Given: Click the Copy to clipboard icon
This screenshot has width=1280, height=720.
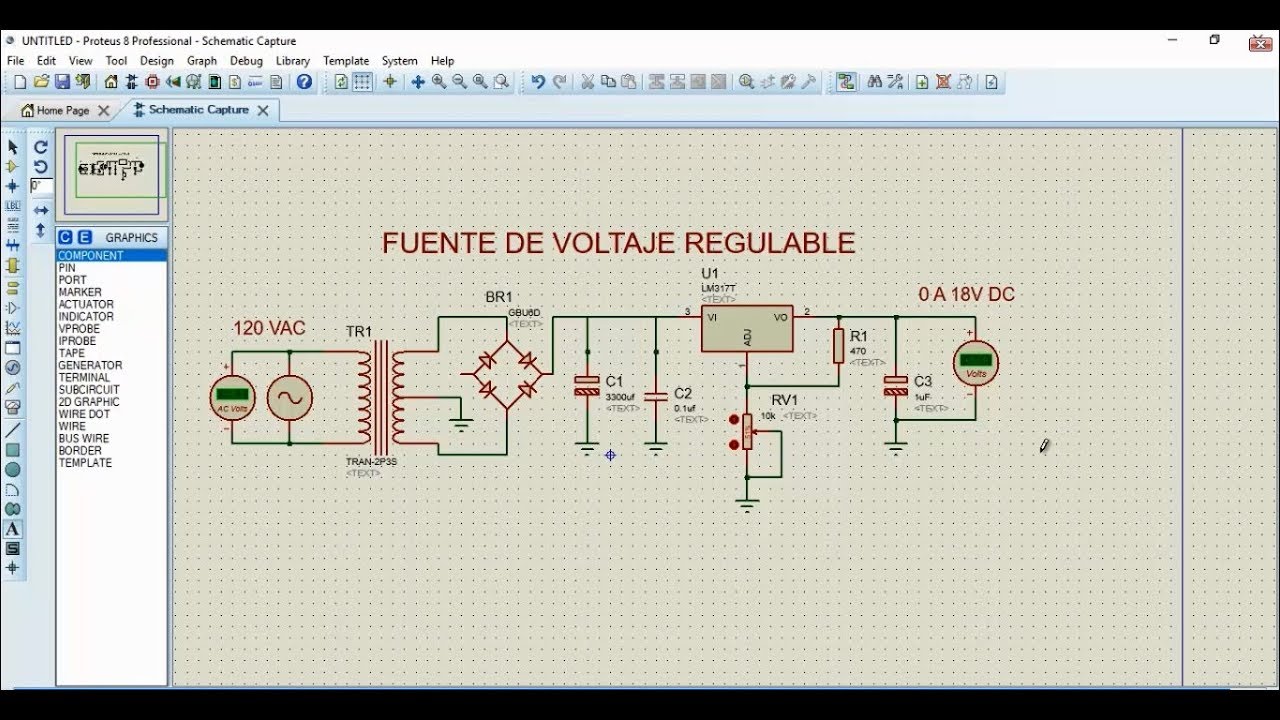Looking at the screenshot, I should 608,82.
